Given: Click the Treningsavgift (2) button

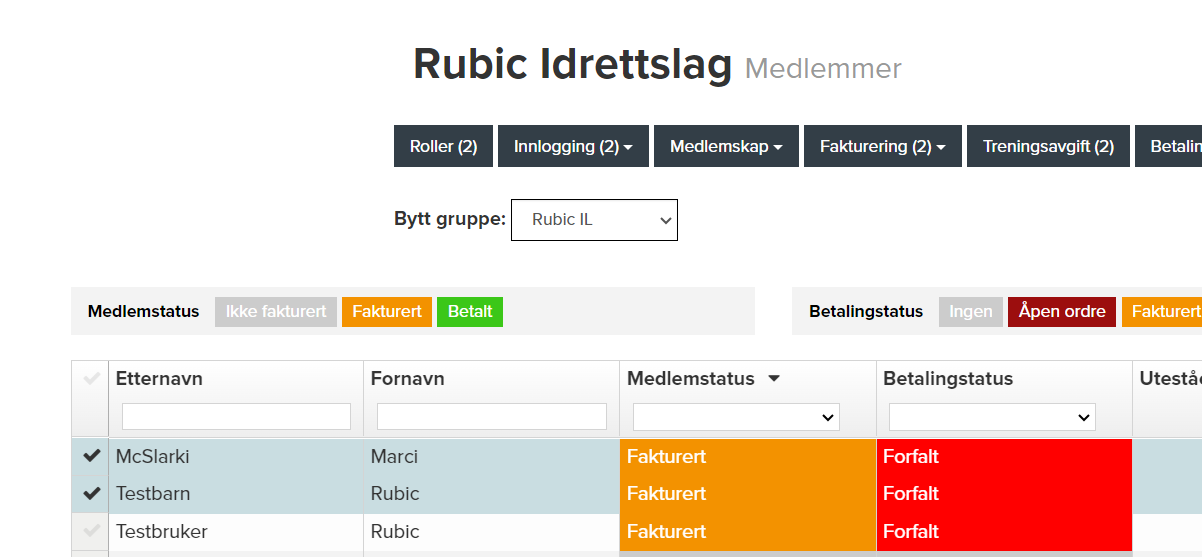Looking at the screenshot, I should [1048, 146].
